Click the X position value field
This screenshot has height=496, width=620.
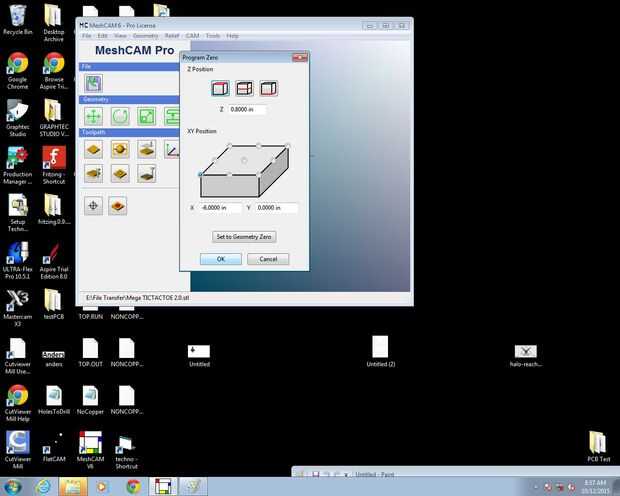click(x=220, y=208)
